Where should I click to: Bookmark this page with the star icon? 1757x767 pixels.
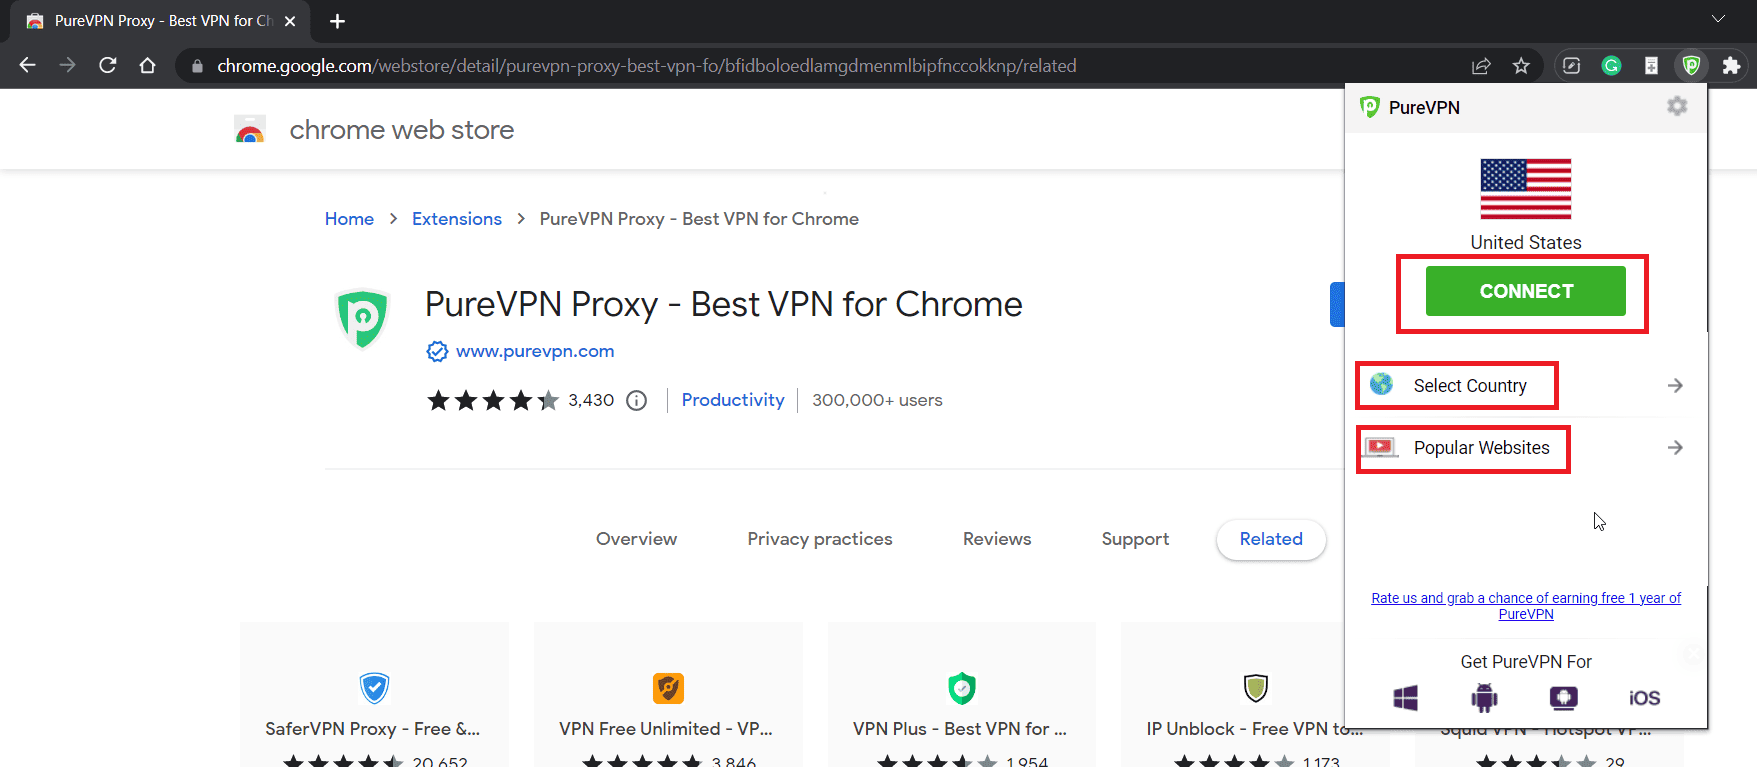(1521, 66)
